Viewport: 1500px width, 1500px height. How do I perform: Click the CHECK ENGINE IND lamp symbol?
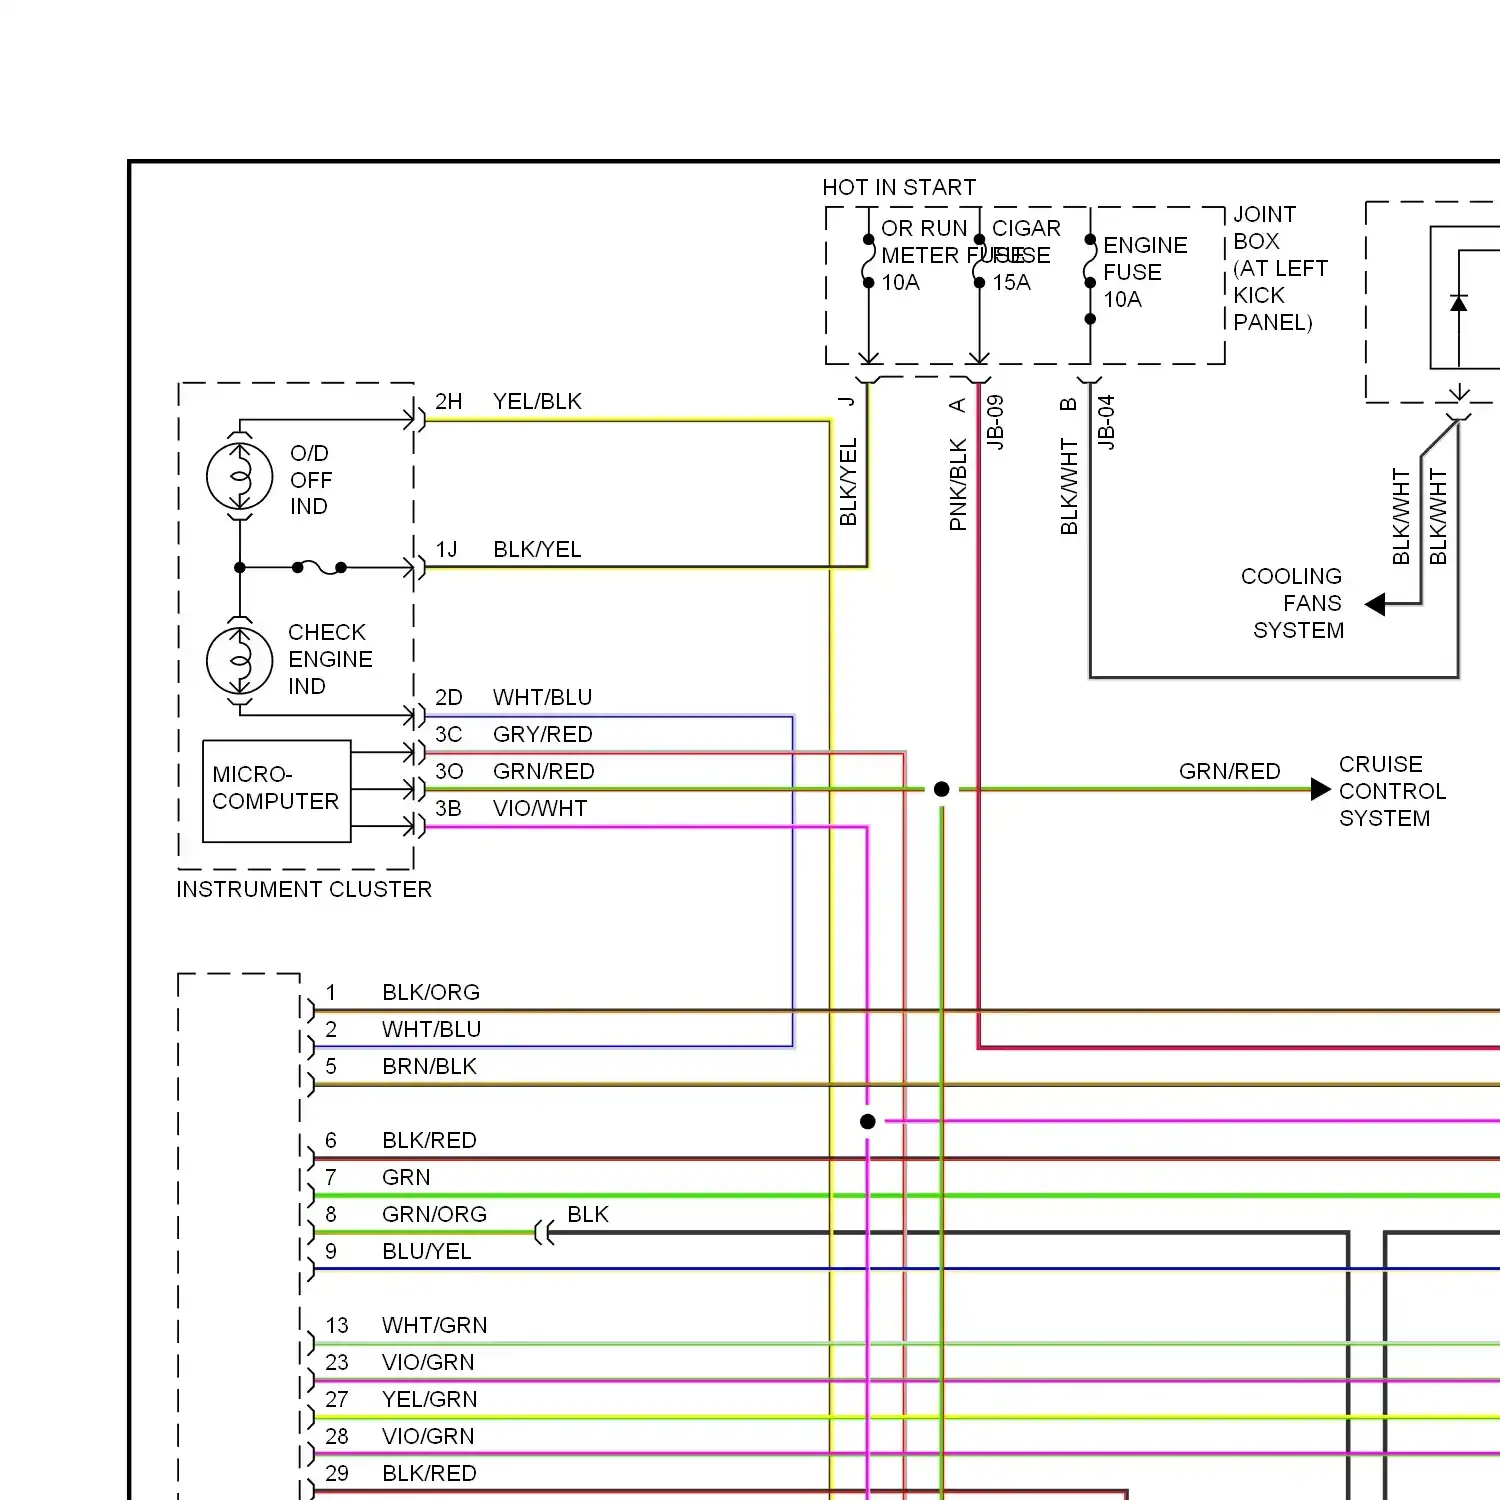pos(240,661)
